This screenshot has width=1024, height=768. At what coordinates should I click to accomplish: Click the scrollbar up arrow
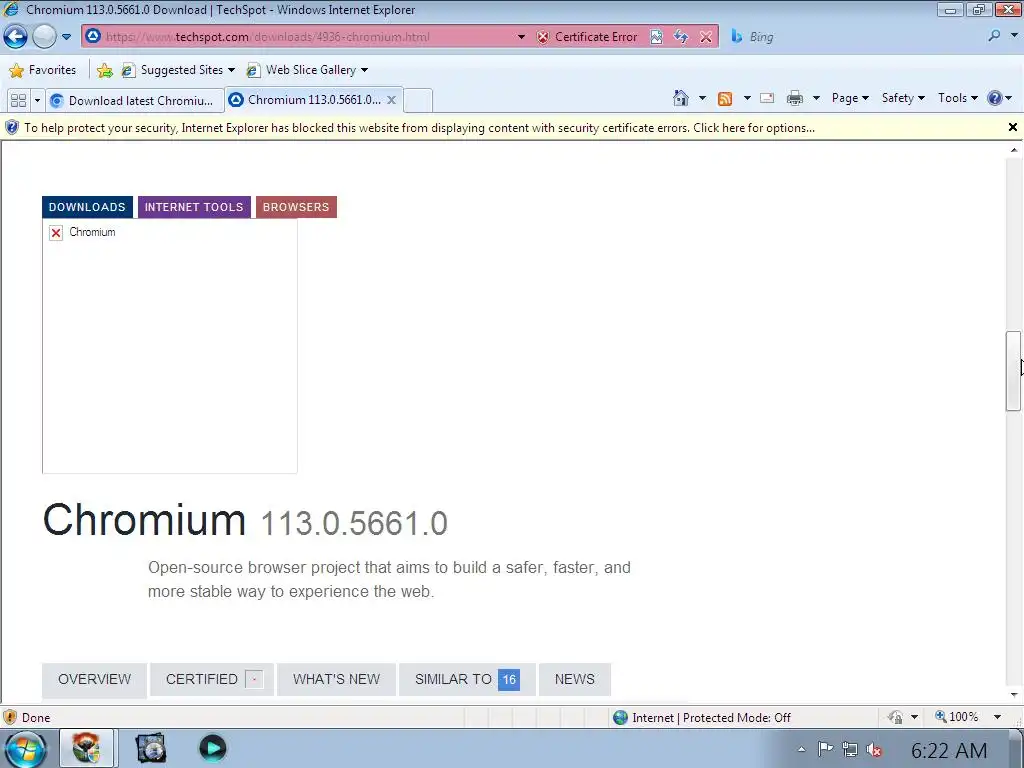coord(1014,150)
